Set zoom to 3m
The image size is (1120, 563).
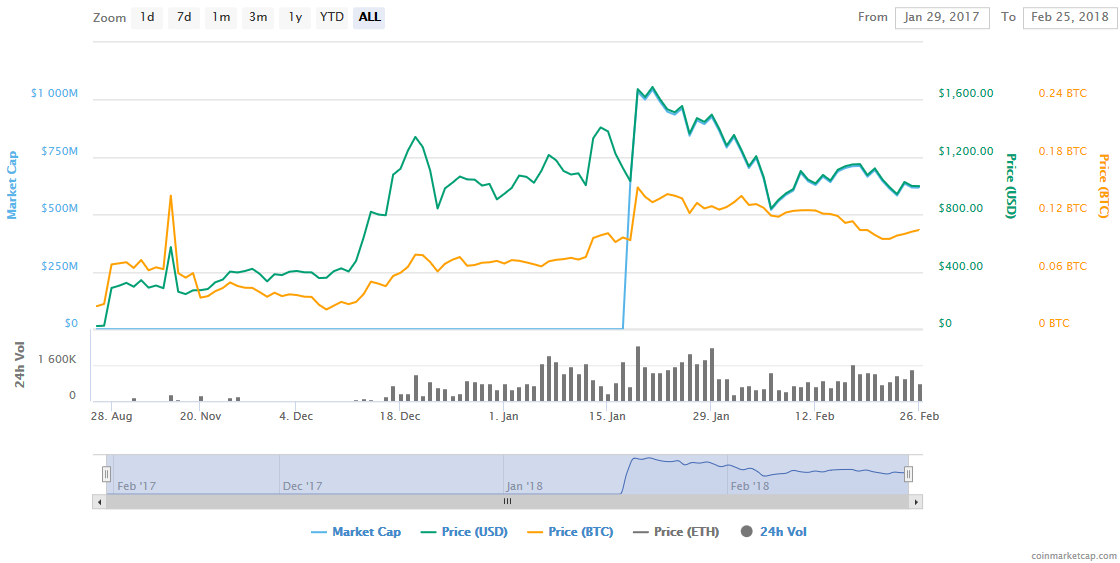(x=258, y=17)
